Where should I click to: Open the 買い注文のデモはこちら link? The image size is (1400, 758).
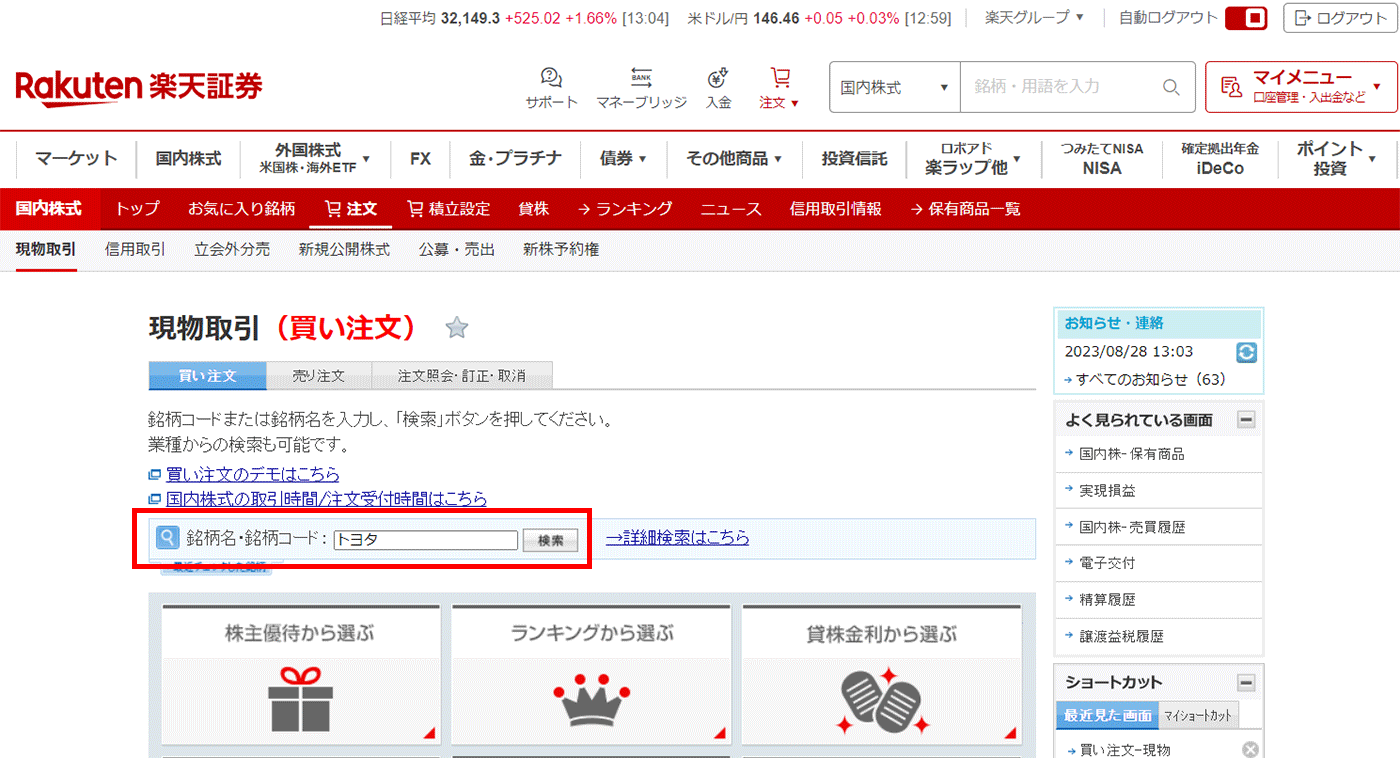253,474
